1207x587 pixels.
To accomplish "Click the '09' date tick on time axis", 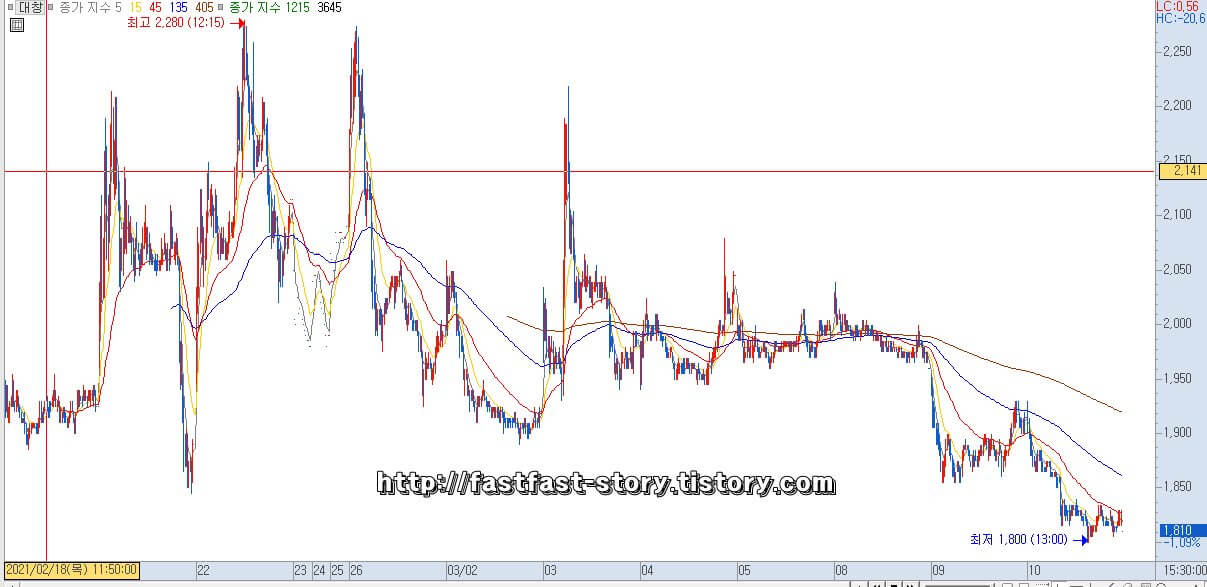I will pyautogui.click(x=938, y=571).
